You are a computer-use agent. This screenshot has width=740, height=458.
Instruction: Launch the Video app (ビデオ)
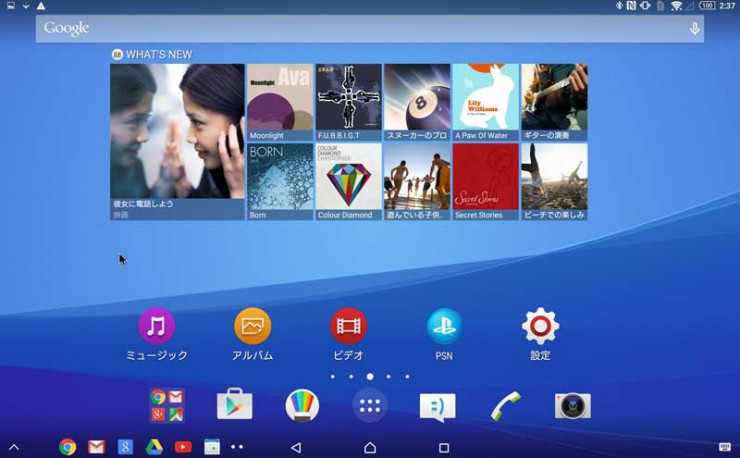coord(348,326)
